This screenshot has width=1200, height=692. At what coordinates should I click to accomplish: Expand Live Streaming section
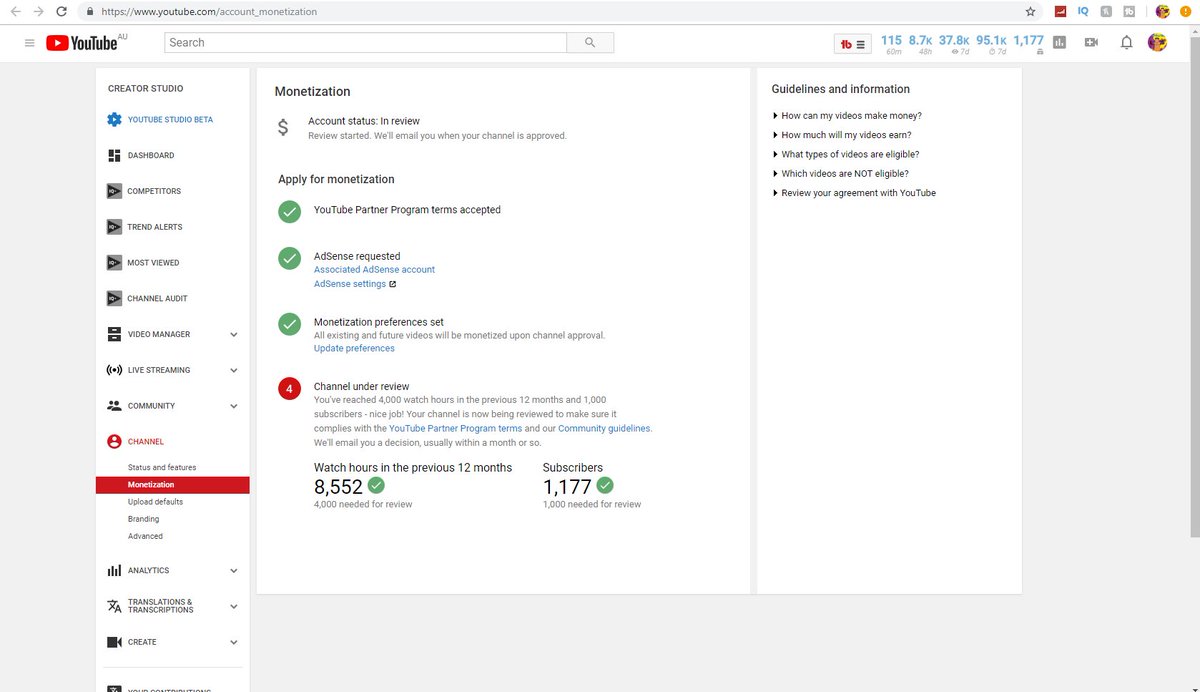(x=234, y=370)
